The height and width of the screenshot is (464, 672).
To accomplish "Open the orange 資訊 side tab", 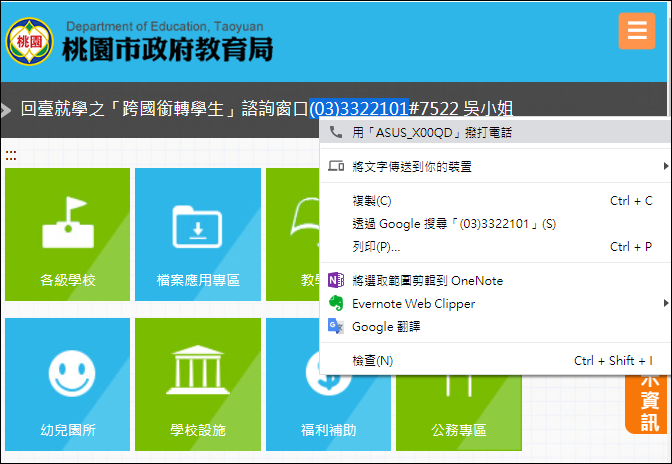I will pyautogui.click(x=648, y=404).
